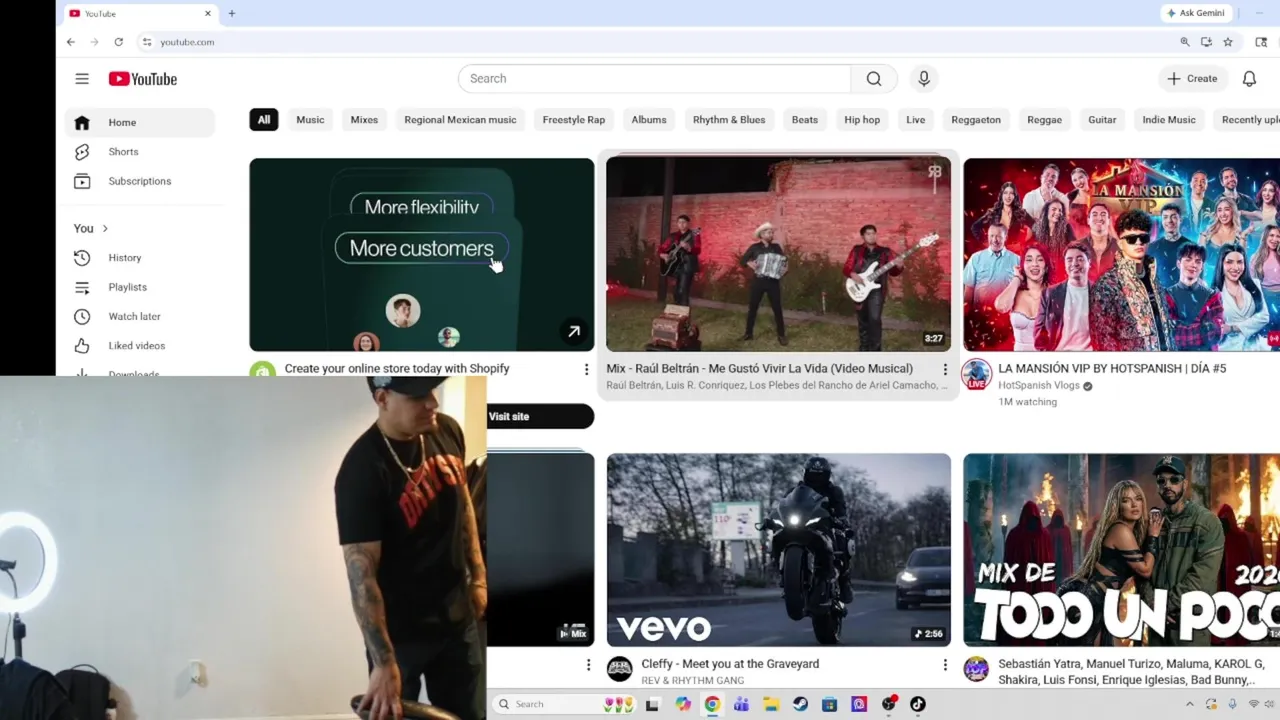Viewport: 1280px width, 720px height.
Task: Show hidden system tray icons
Action: [1190, 704]
